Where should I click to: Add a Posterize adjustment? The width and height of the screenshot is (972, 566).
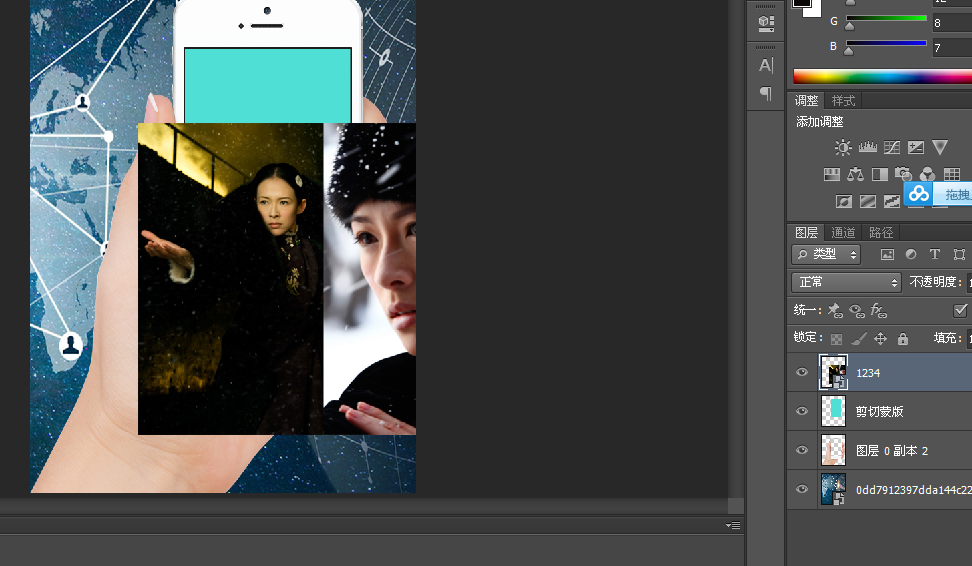(868, 201)
